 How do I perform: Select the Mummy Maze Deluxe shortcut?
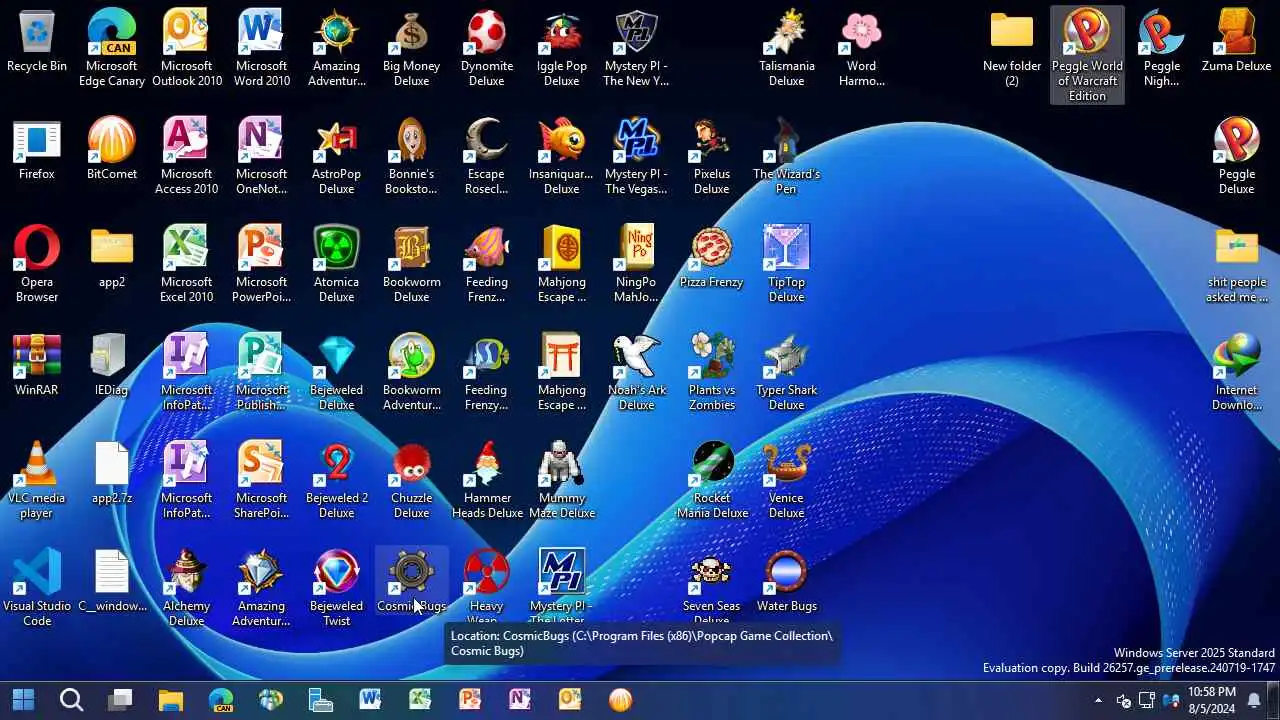coord(562,479)
